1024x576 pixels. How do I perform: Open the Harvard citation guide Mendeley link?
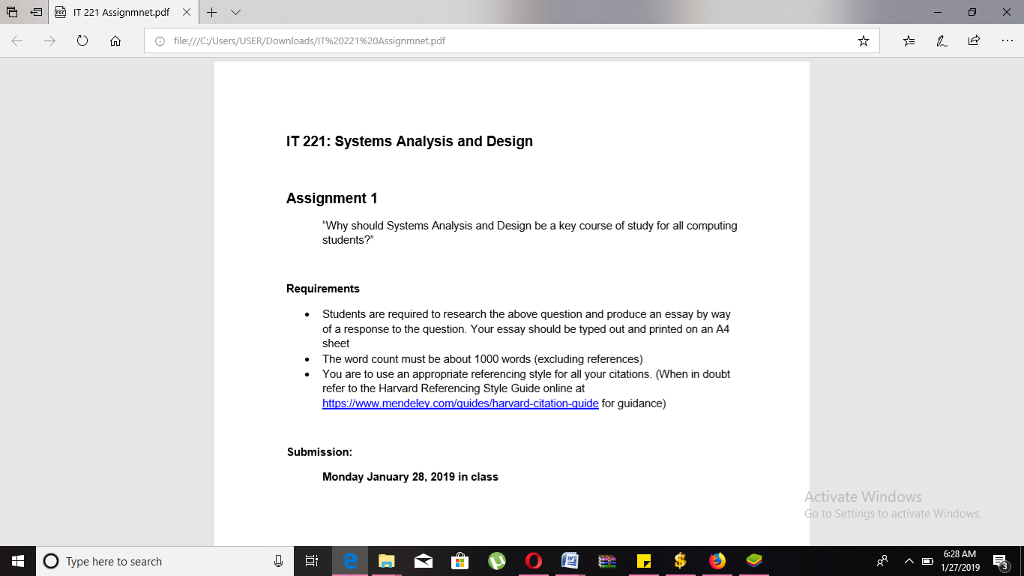coord(460,403)
